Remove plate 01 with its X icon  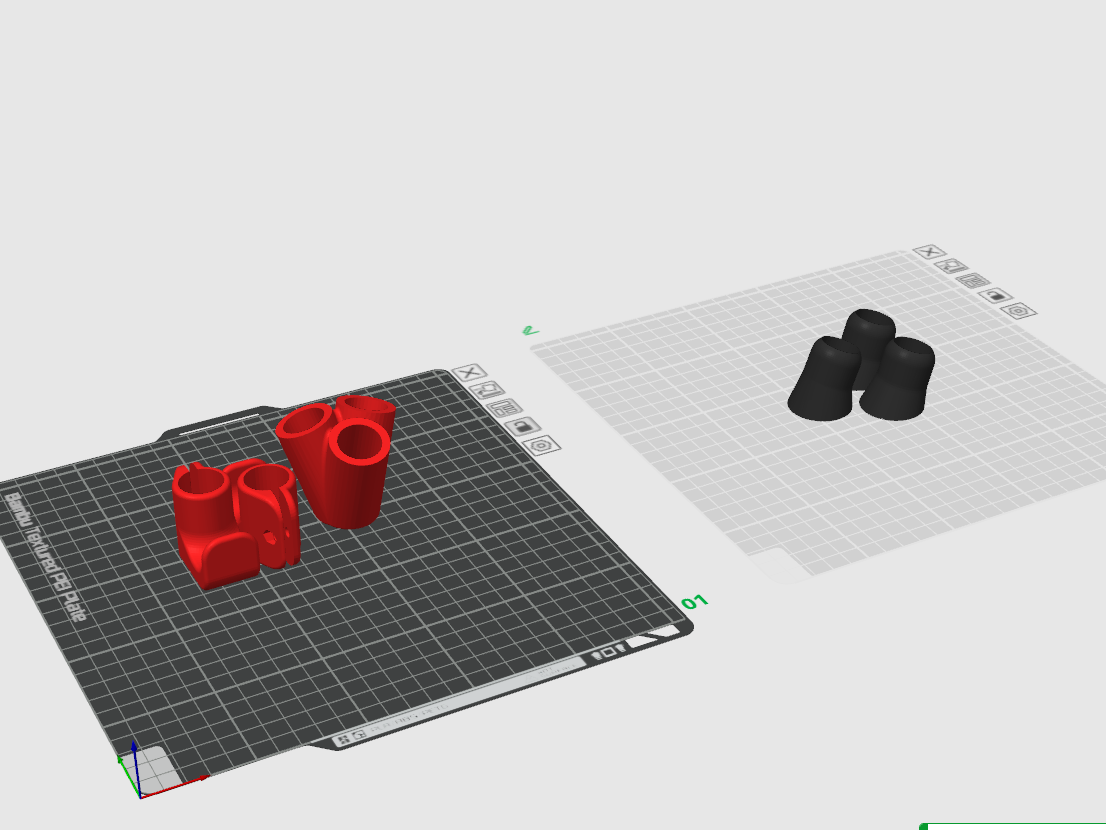click(x=470, y=372)
